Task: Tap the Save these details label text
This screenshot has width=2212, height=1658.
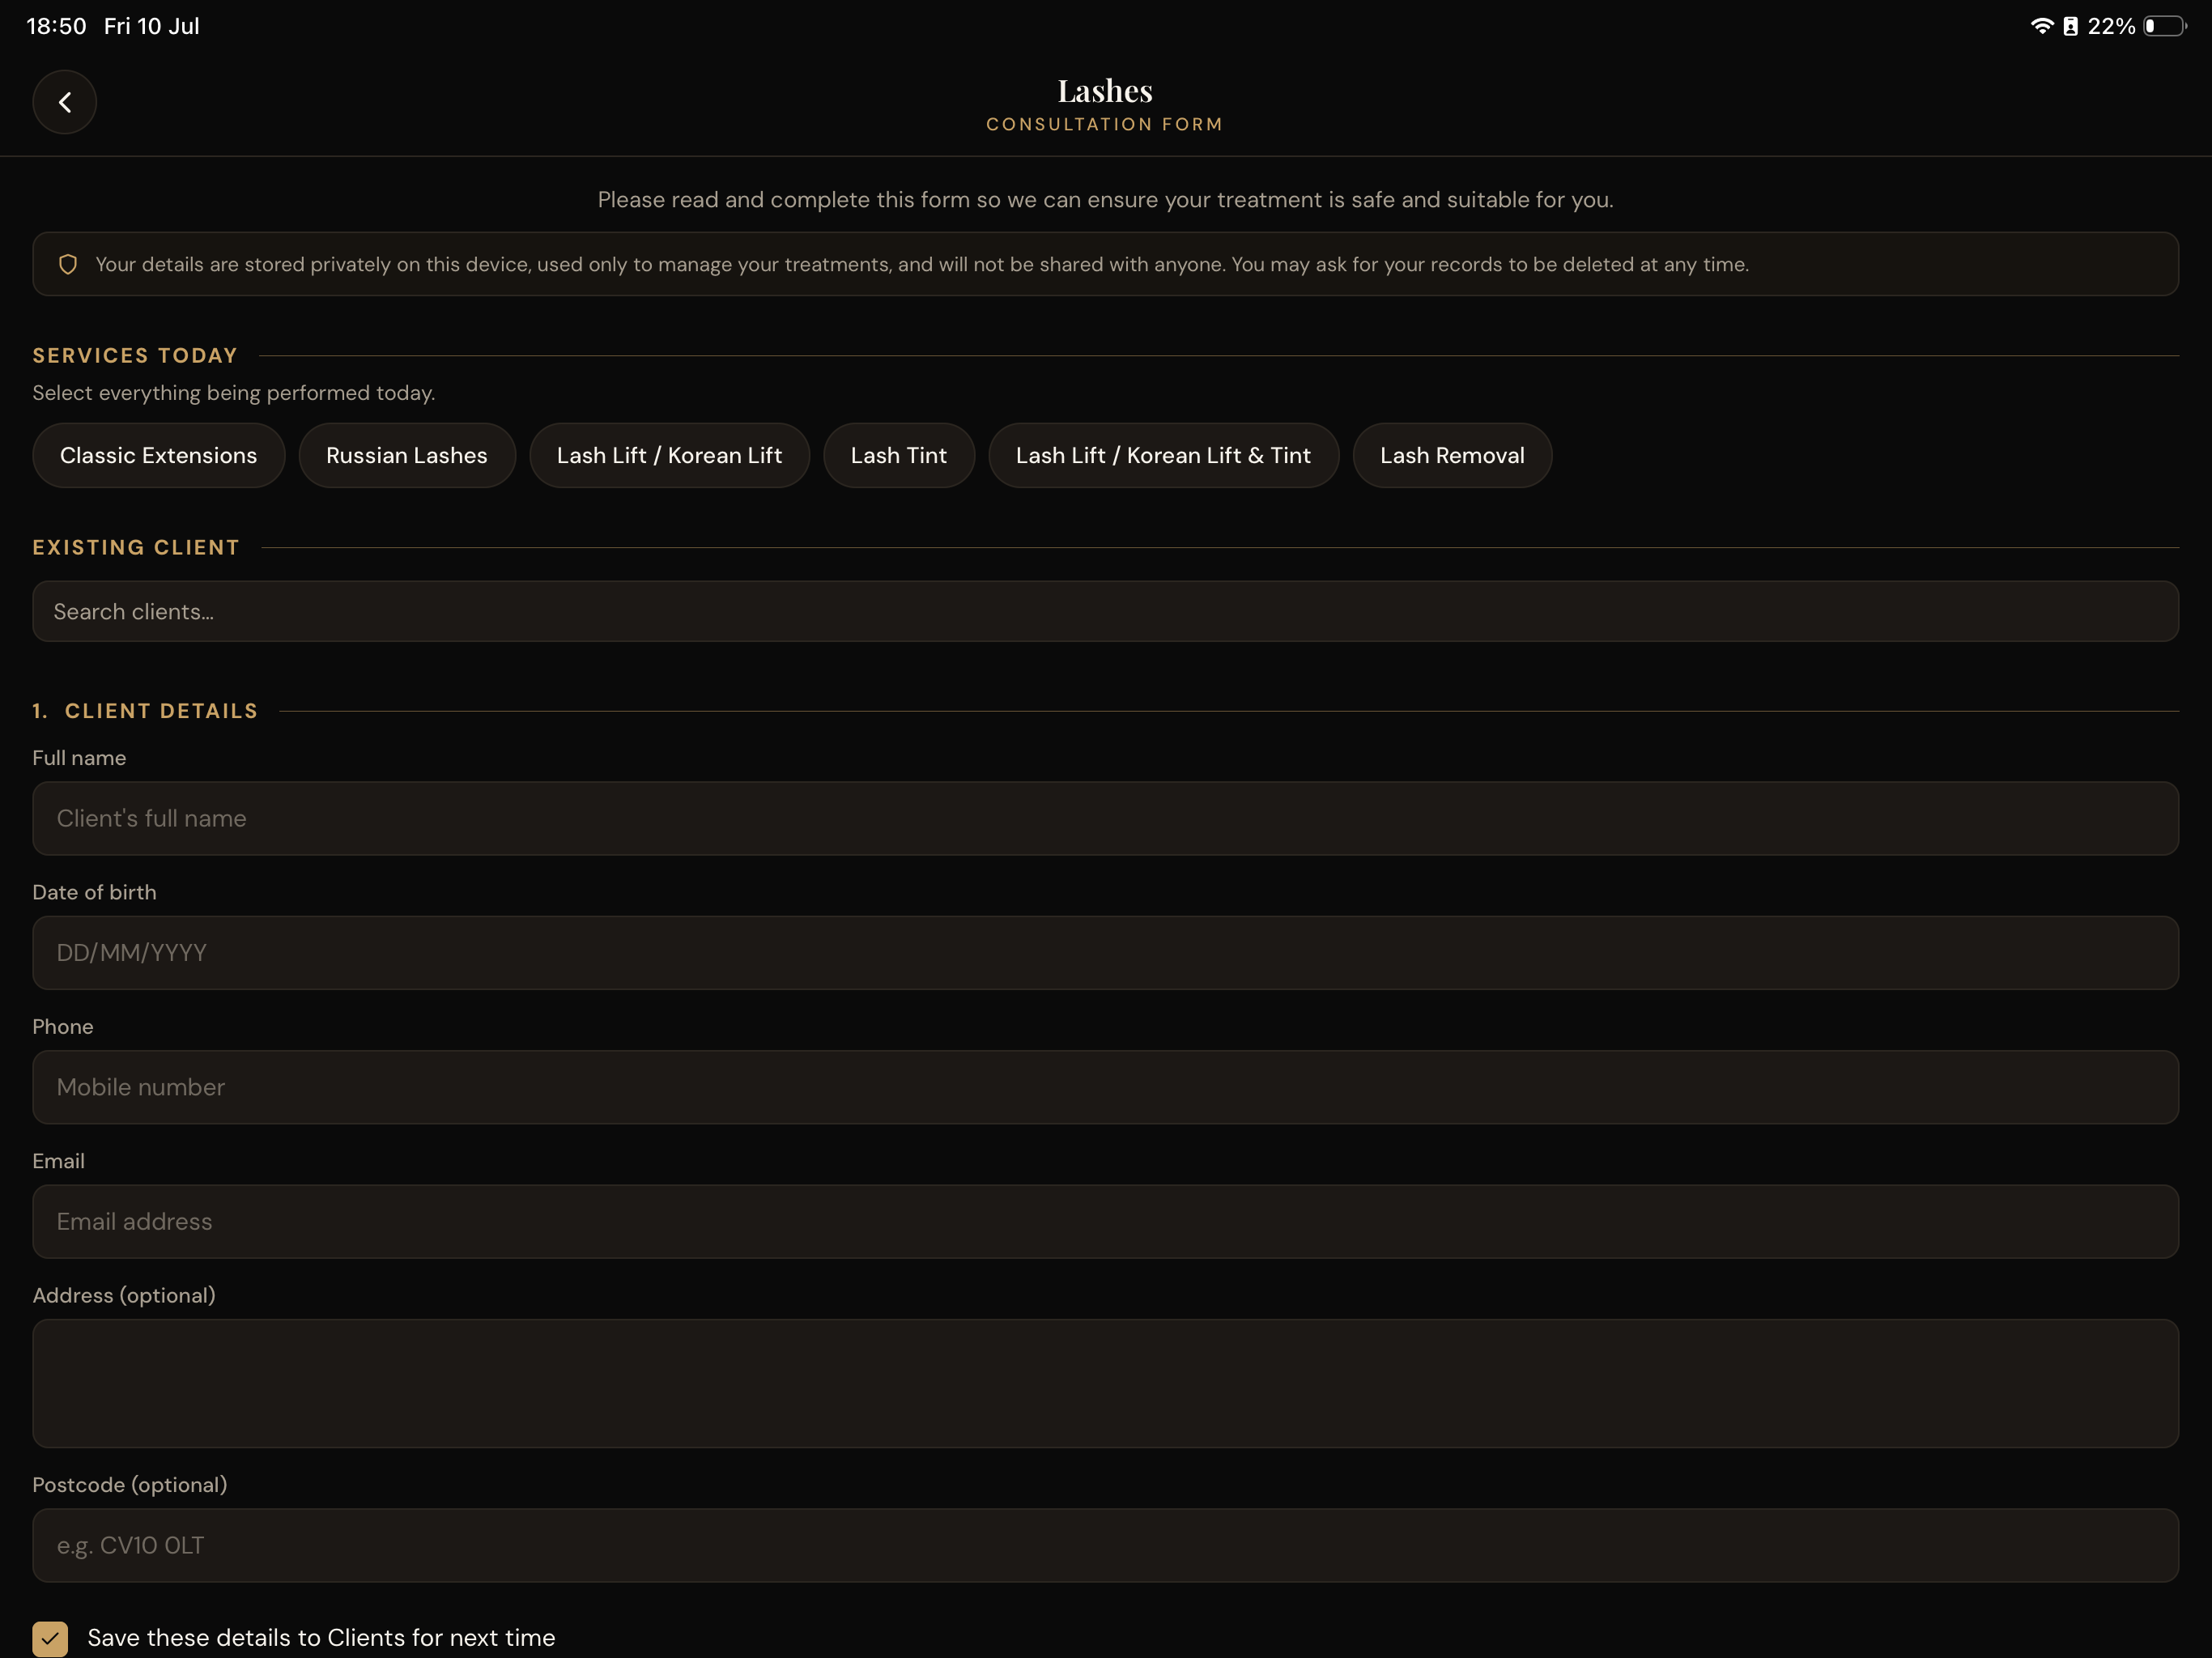Action: pyautogui.click(x=321, y=1638)
